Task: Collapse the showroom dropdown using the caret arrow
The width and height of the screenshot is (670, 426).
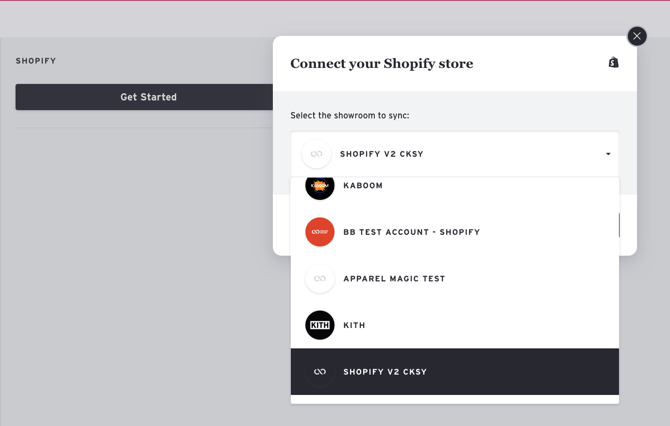Action: pyautogui.click(x=608, y=154)
